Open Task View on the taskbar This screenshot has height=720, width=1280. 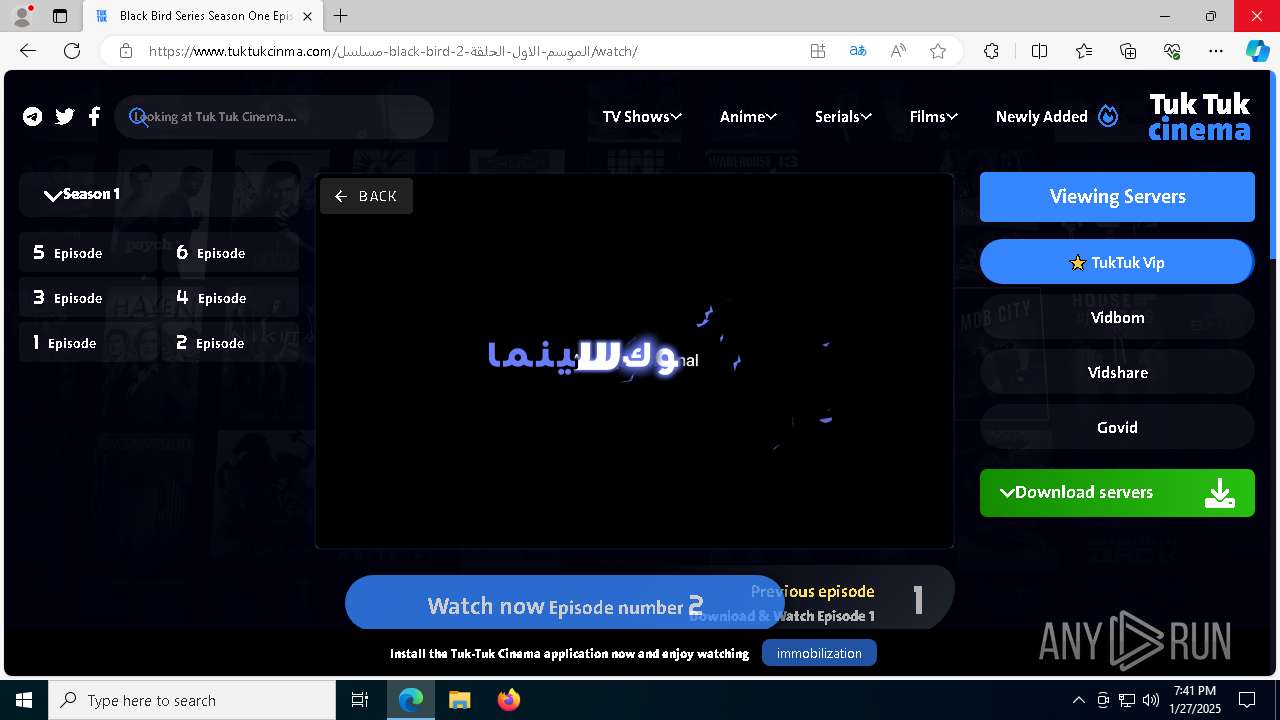click(360, 700)
